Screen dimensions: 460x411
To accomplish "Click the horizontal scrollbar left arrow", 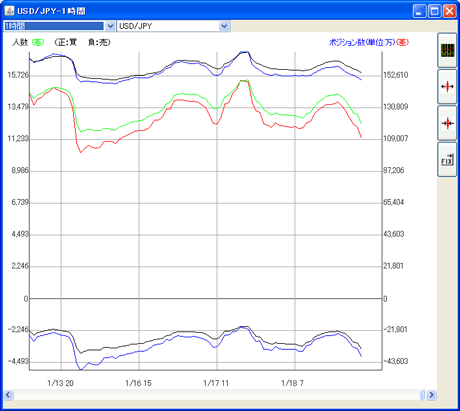I will (9, 395).
